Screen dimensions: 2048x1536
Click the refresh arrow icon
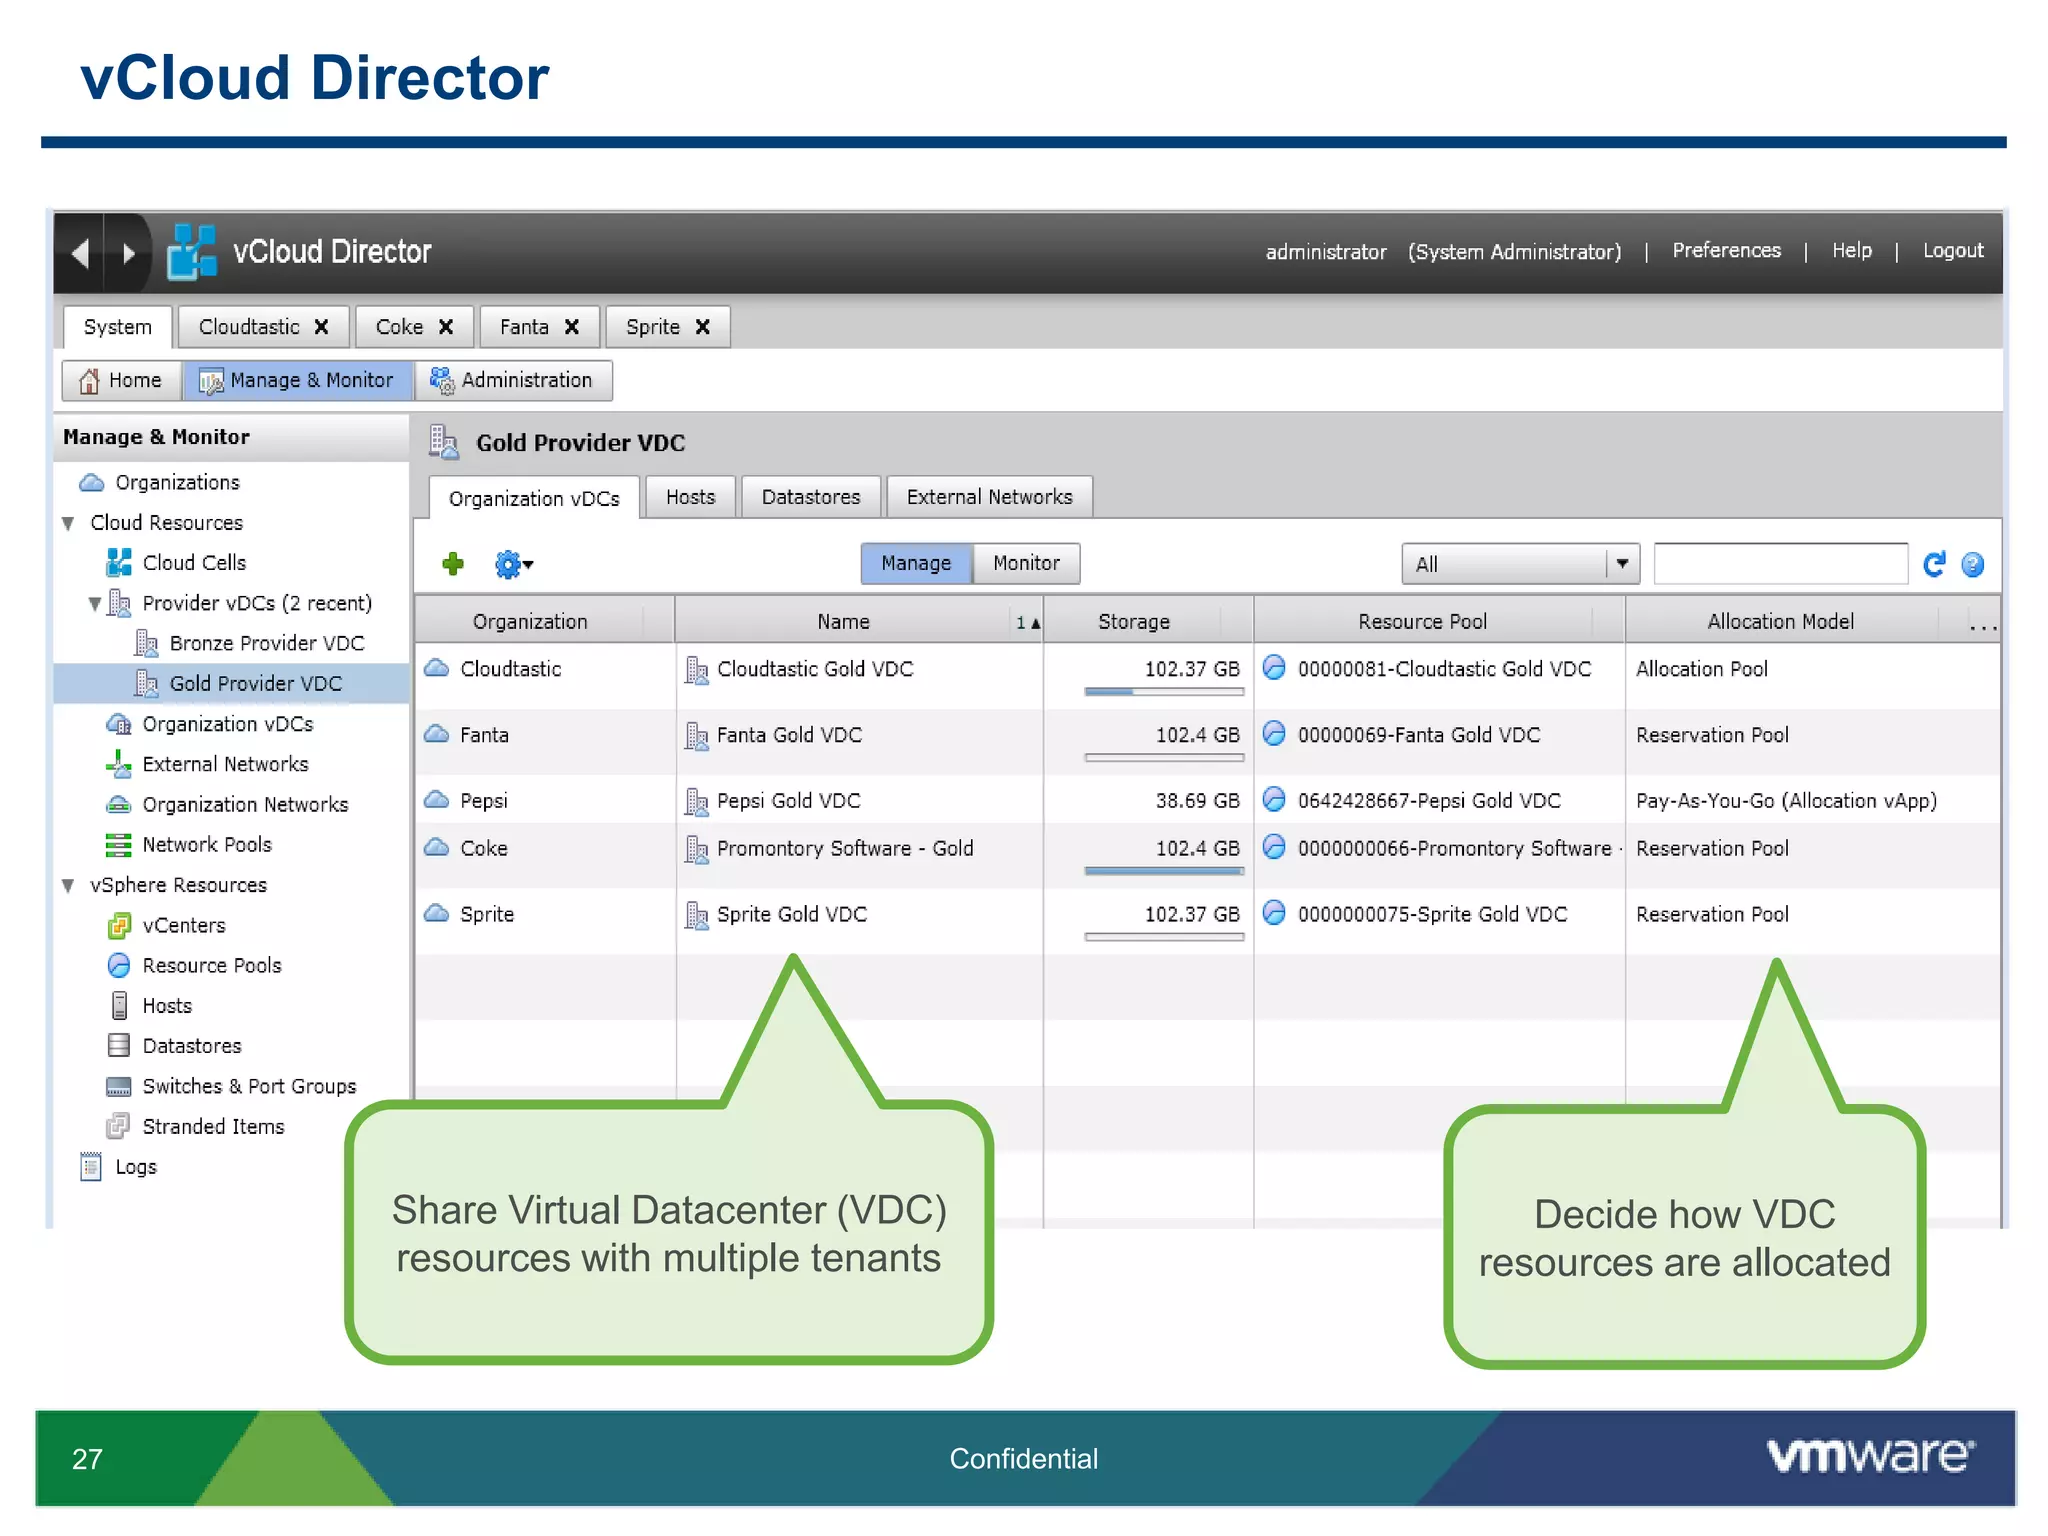click(x=1934, y=565)
